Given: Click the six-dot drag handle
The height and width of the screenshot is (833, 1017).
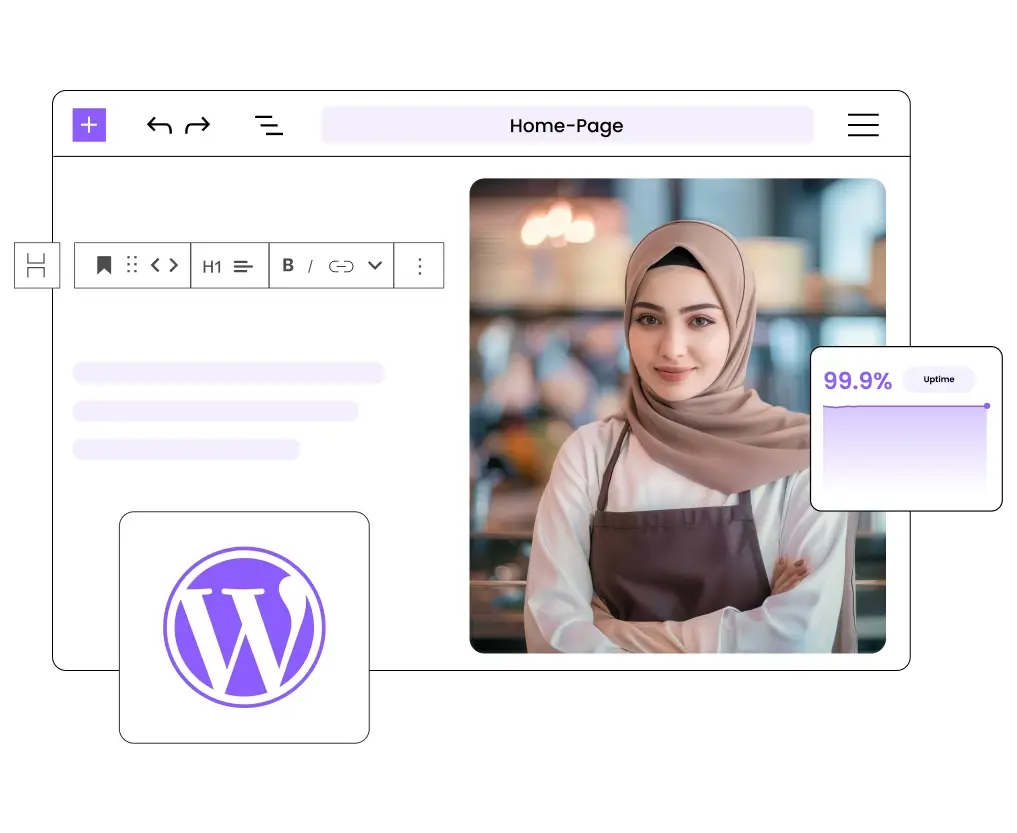Looking at the screenshot, I should tap(132, 265).
